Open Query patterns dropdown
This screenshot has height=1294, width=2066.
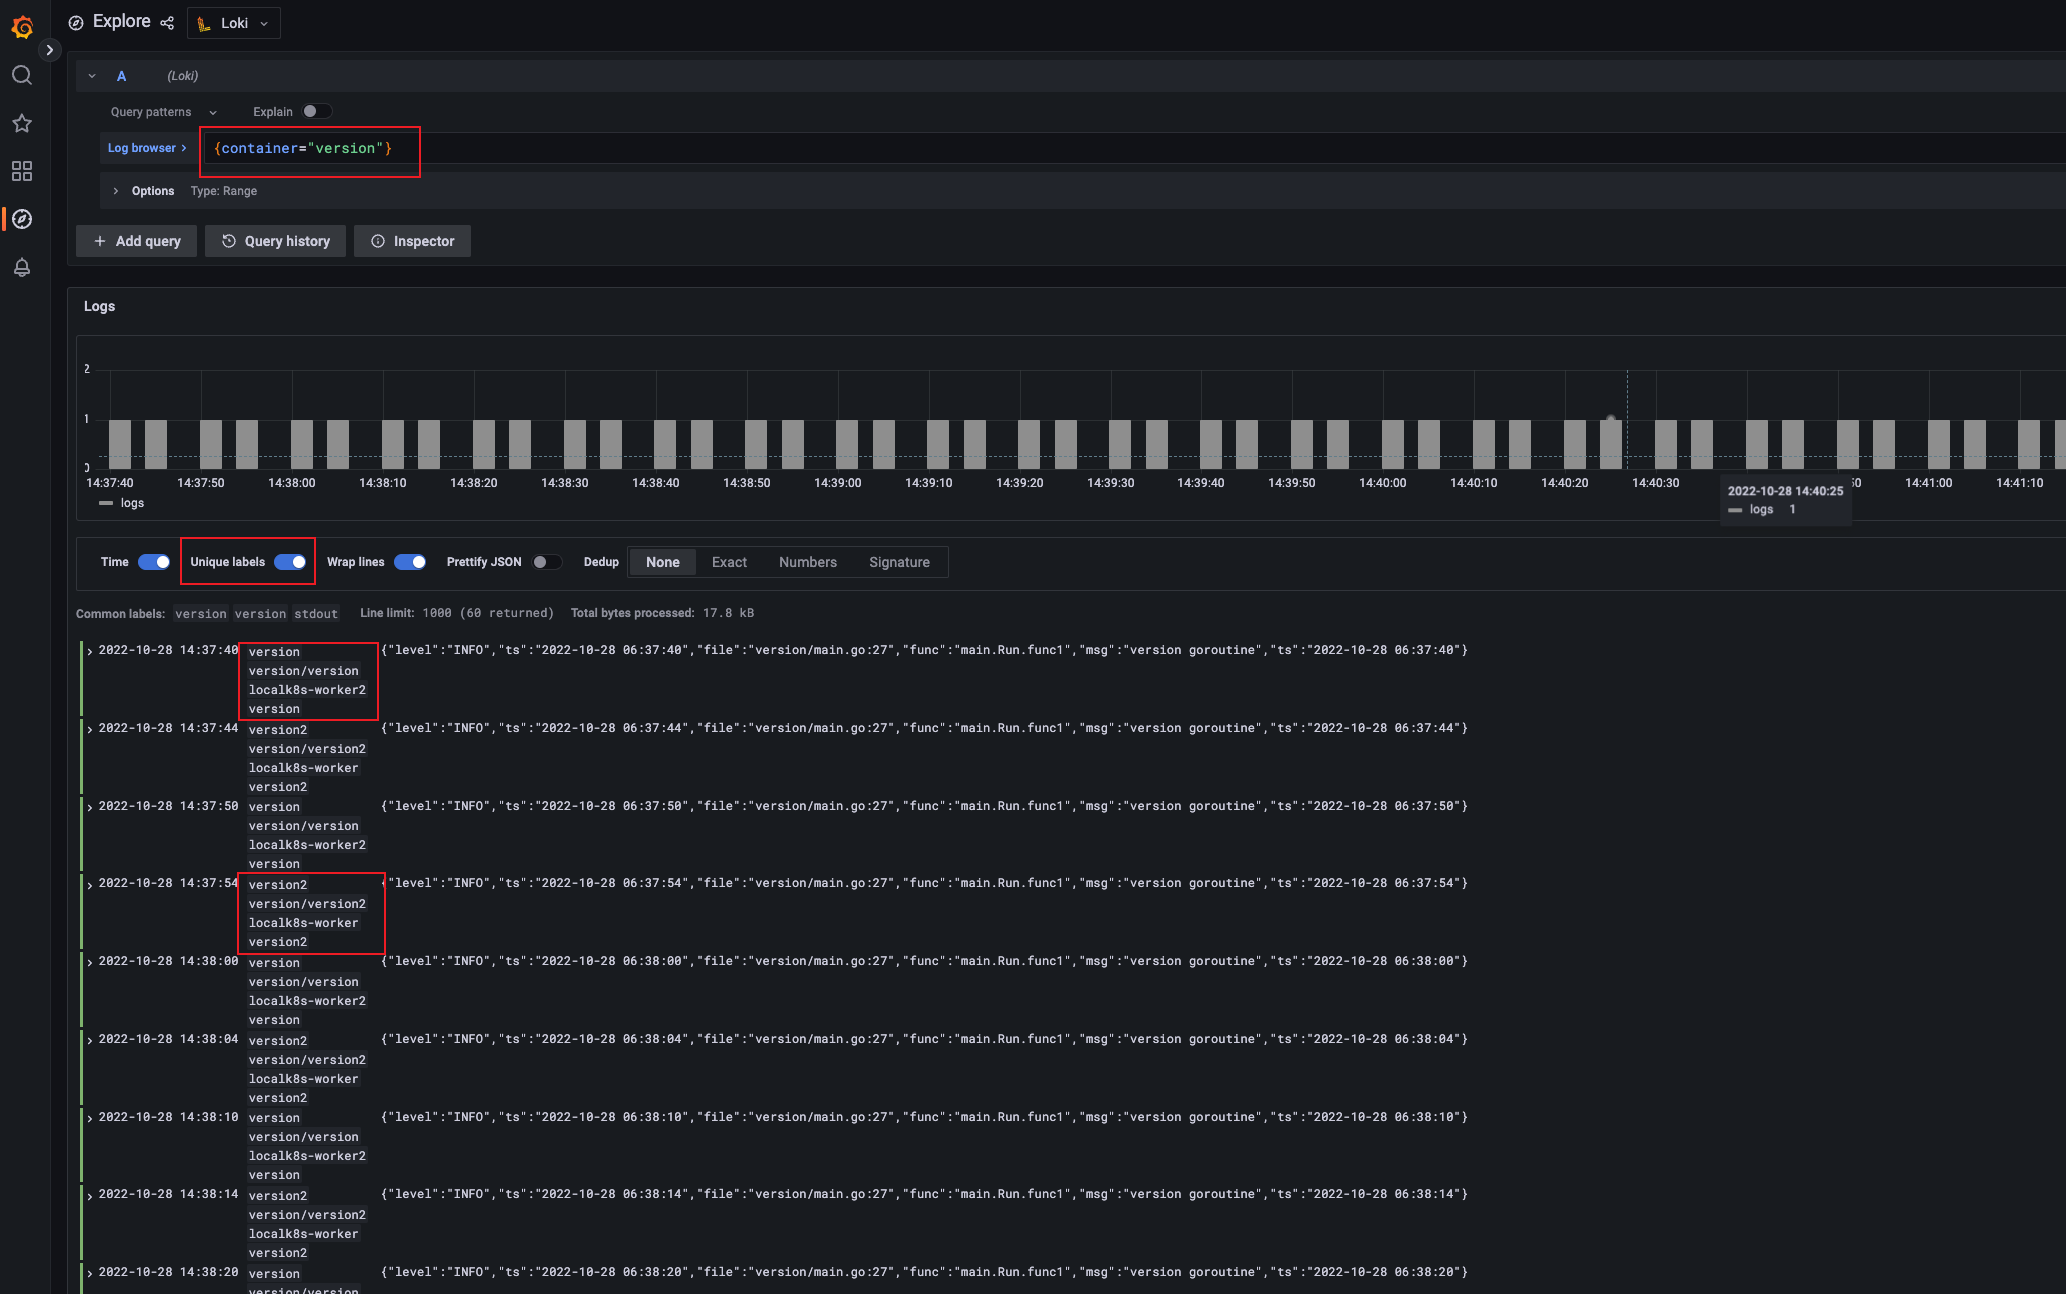[164, 112]
